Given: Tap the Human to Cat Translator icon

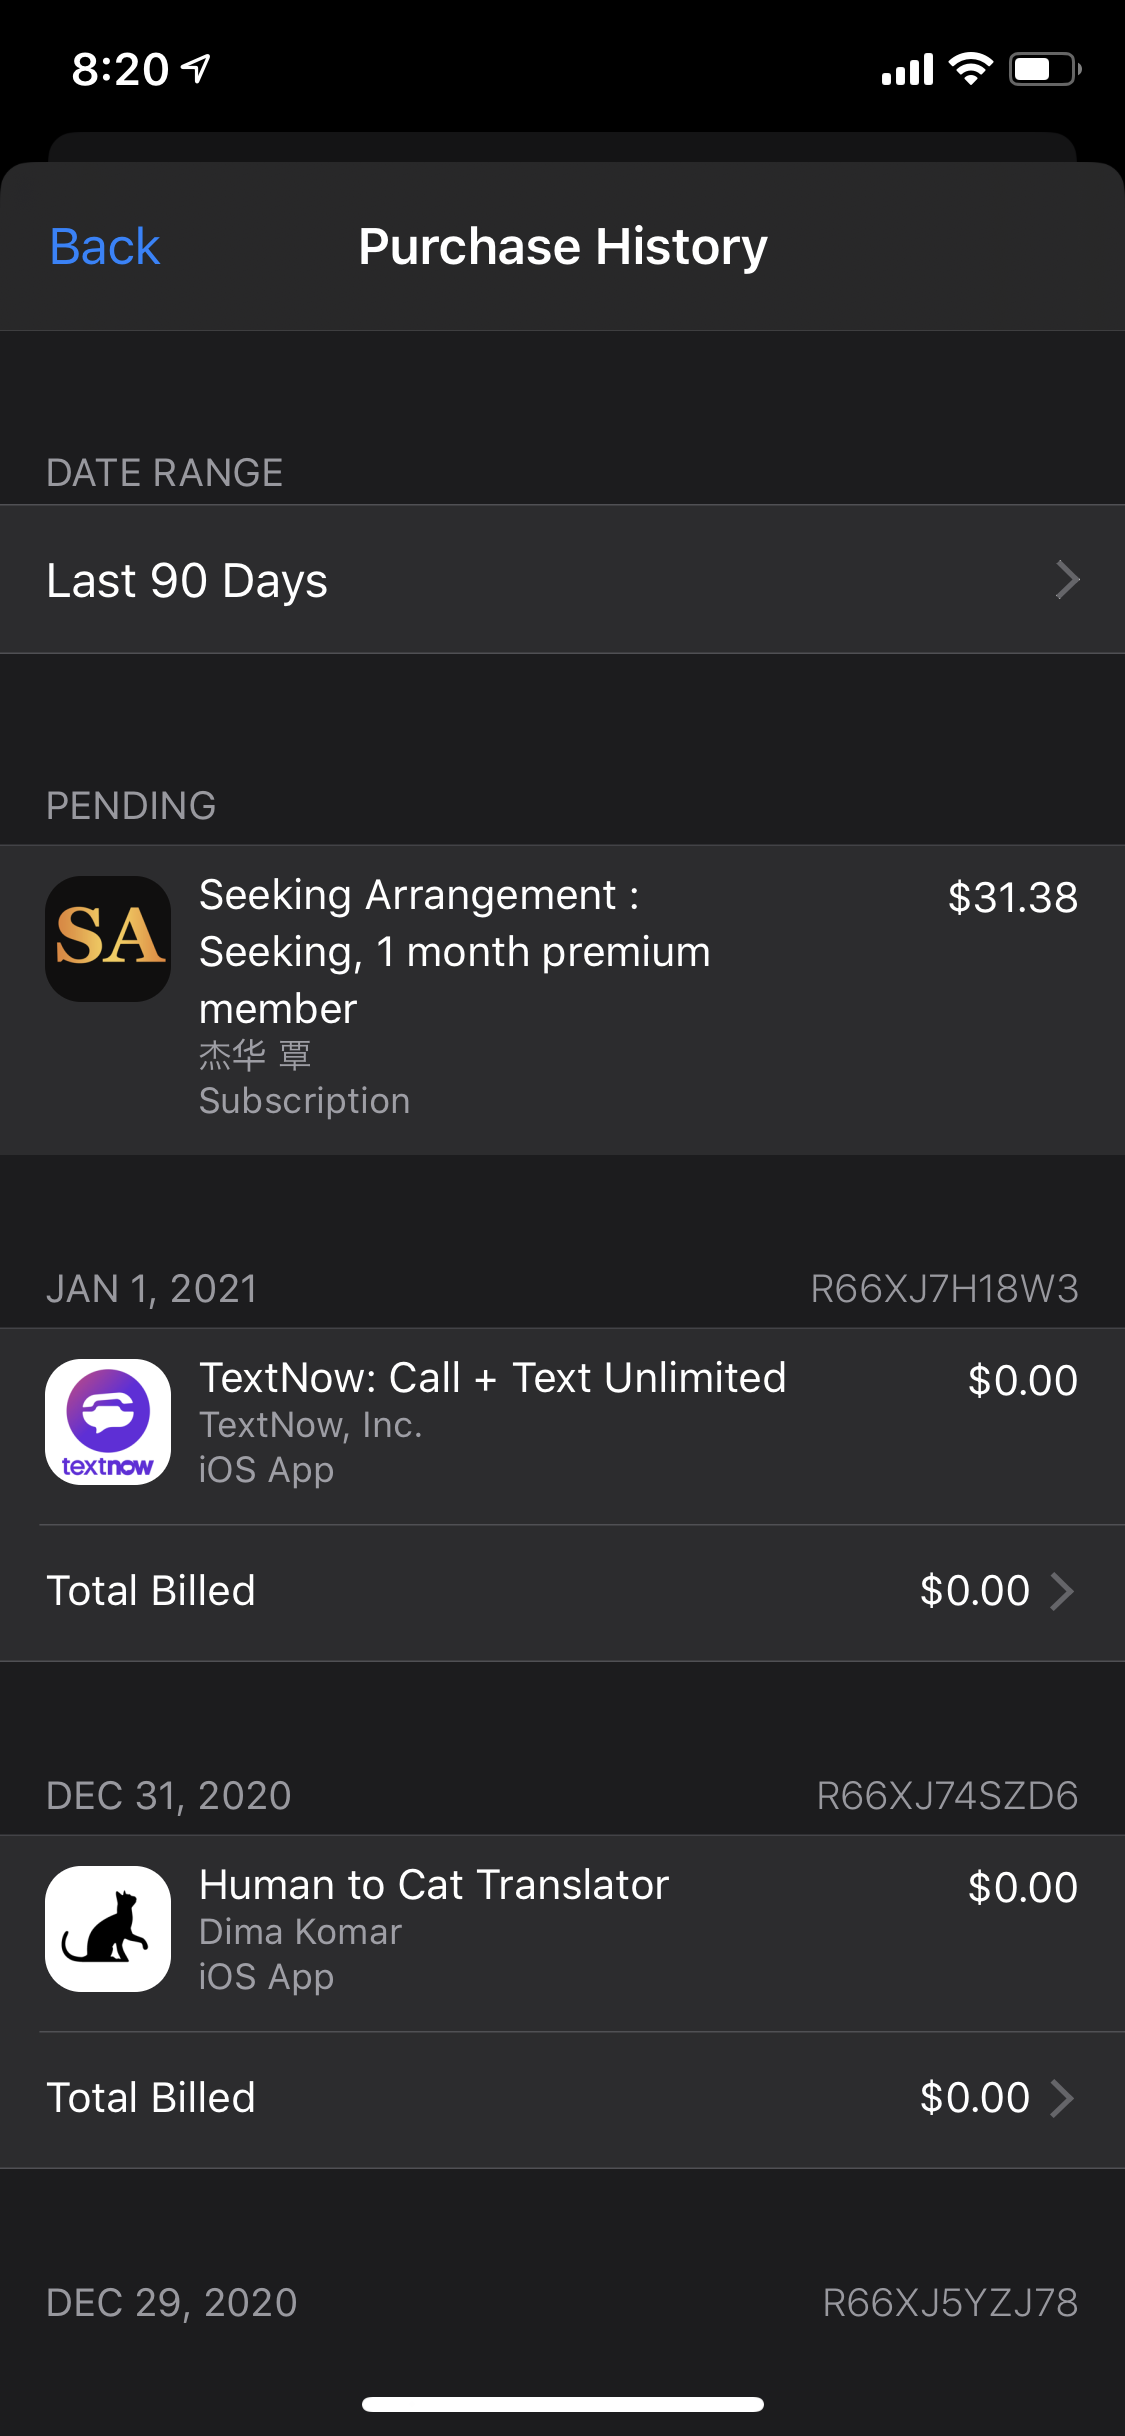Looking at the screenshot, I should 108,1928.
